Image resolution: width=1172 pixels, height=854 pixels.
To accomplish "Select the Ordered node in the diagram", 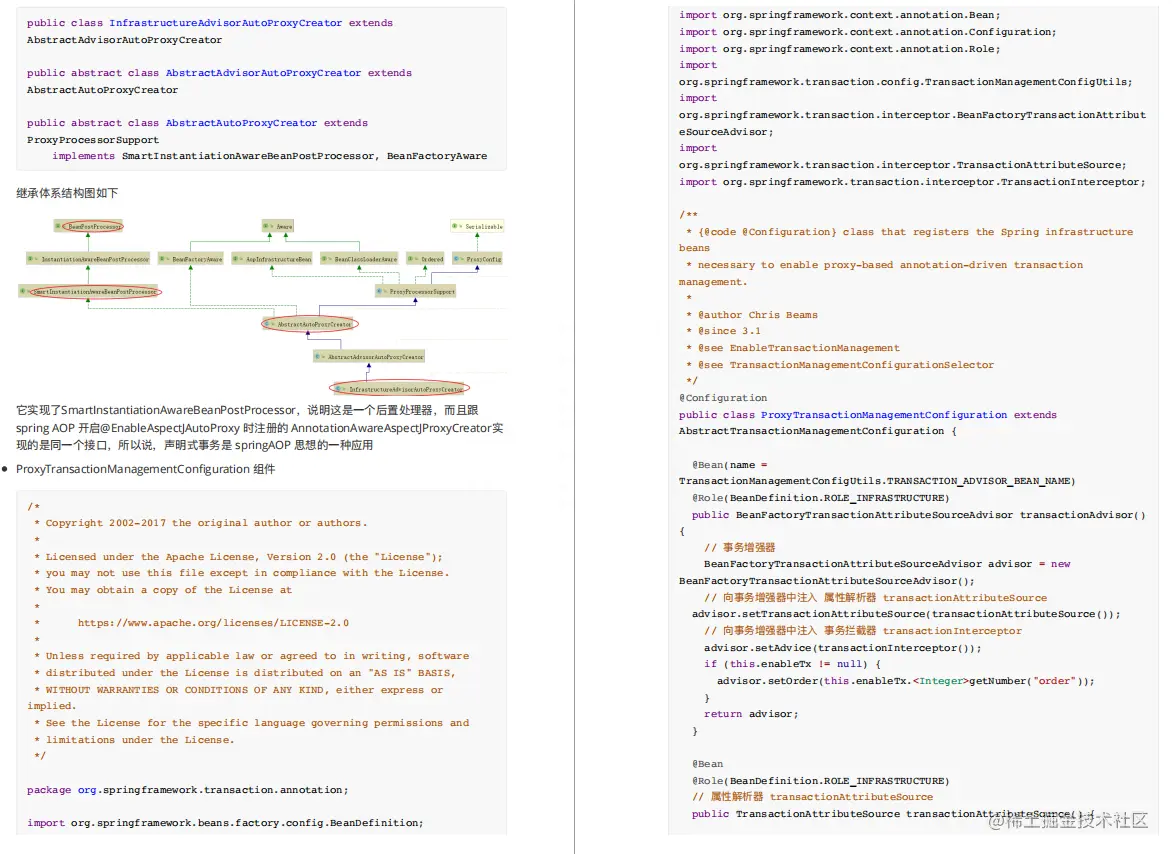I will (x=426, y=259).
